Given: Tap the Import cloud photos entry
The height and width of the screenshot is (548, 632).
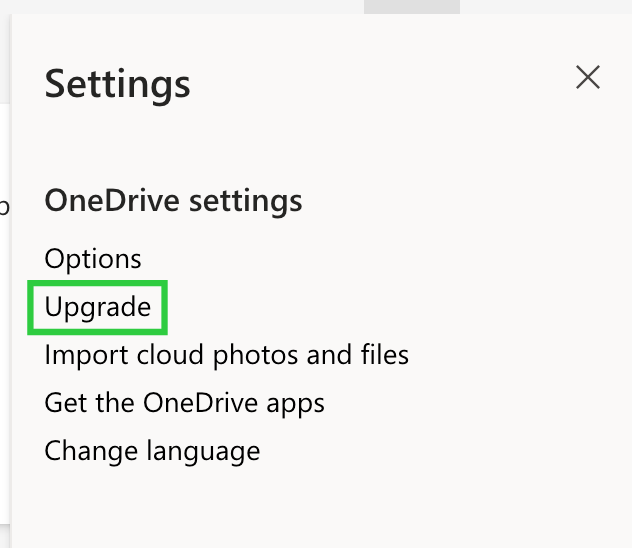Looking at the screenshot, I should coord(227,355).
